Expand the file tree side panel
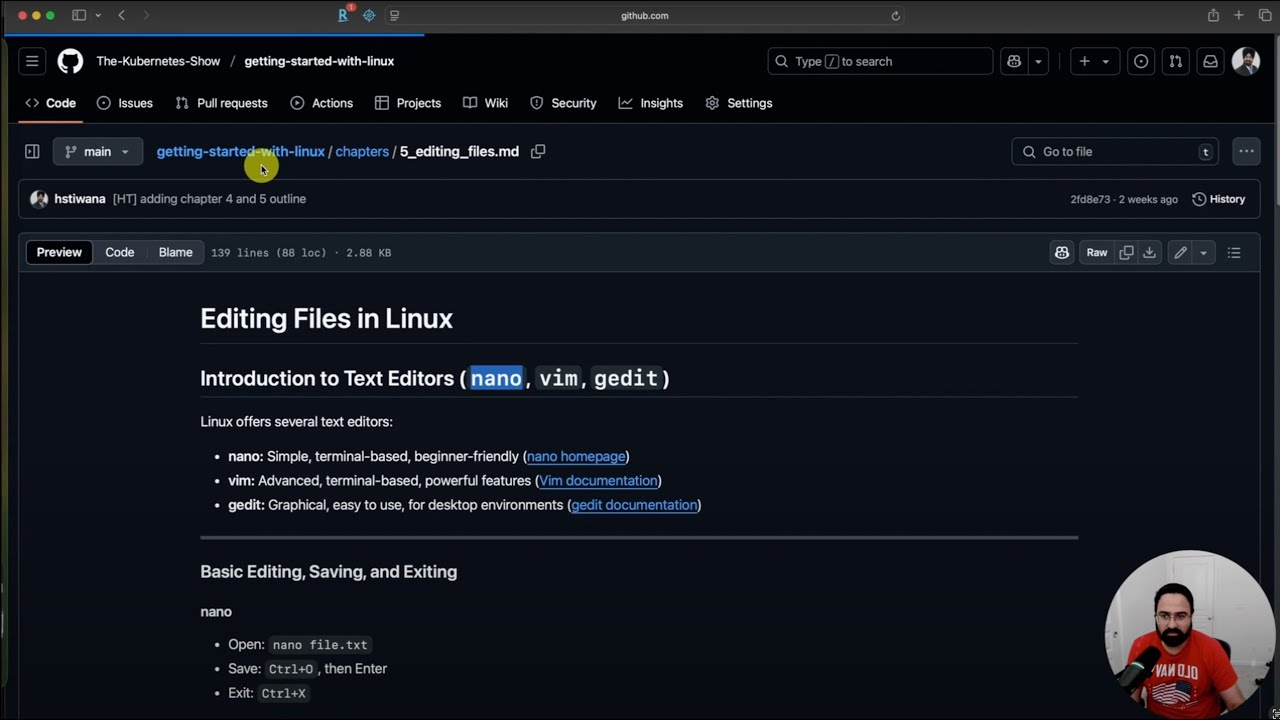The image size is (1280, 720). click(x=32, y=152)
